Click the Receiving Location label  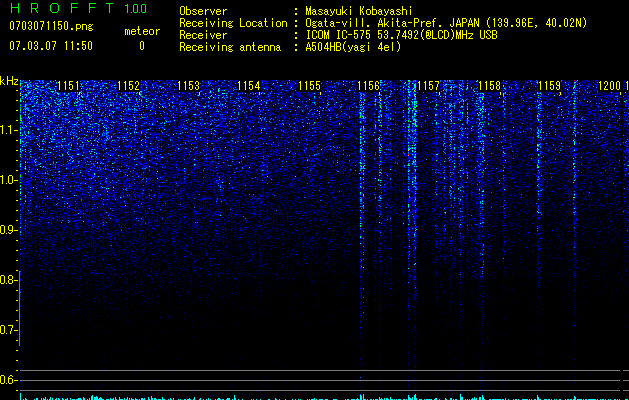tap(233, 24)
